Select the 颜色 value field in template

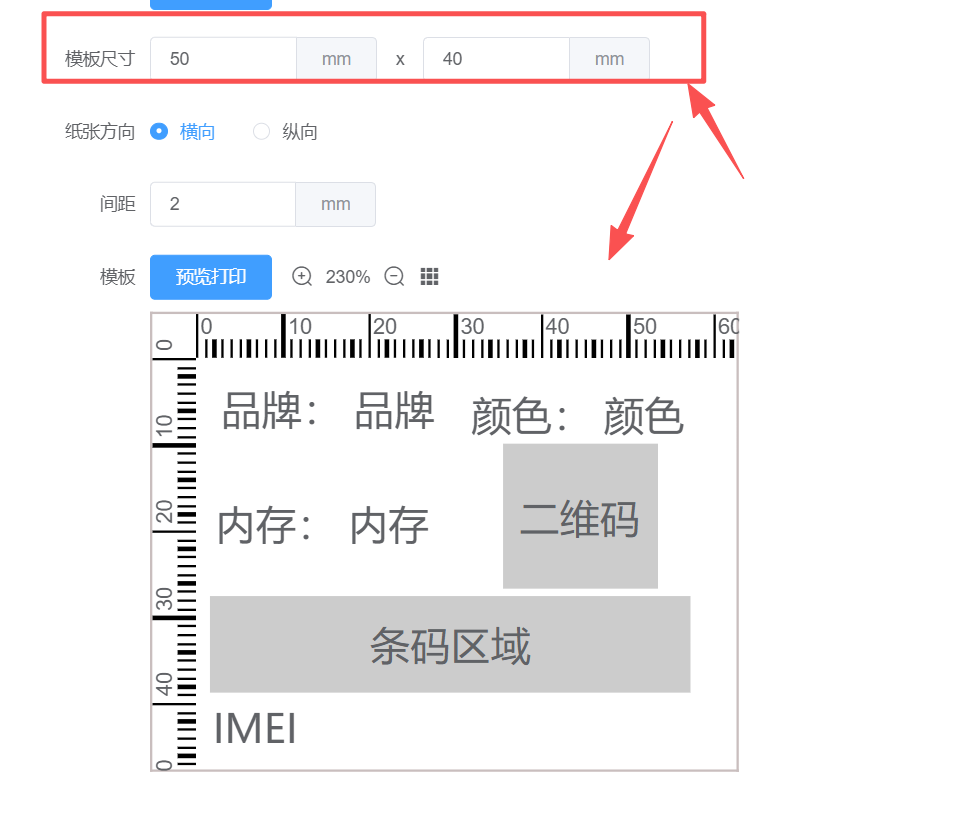[x=643, y=417]
